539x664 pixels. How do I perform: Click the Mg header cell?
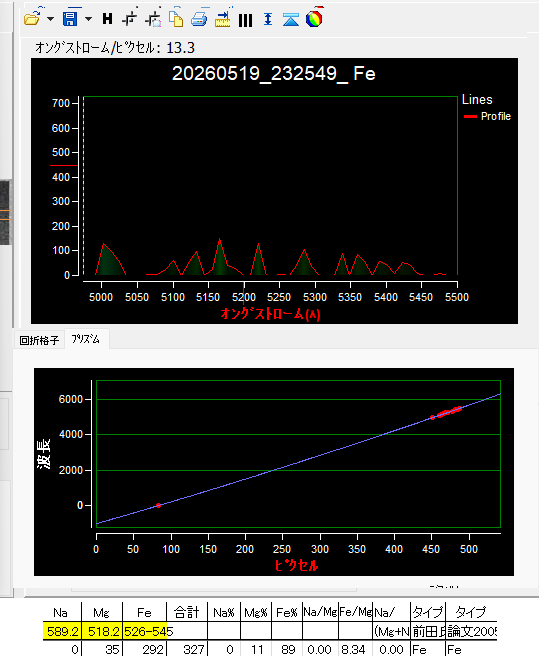[102, 612]
